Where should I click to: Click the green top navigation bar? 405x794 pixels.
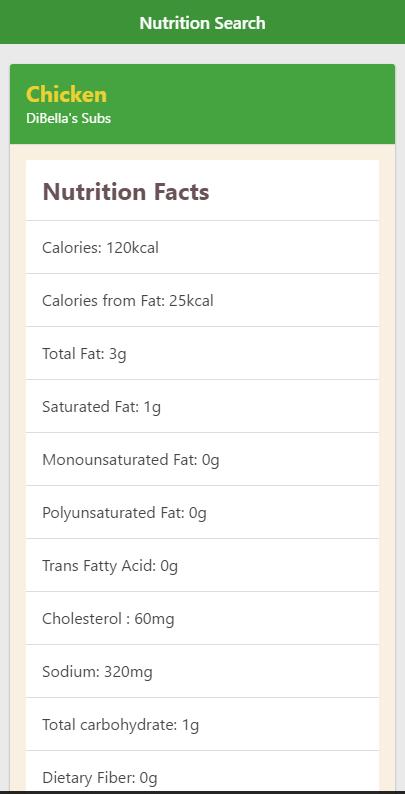(202, 22)
